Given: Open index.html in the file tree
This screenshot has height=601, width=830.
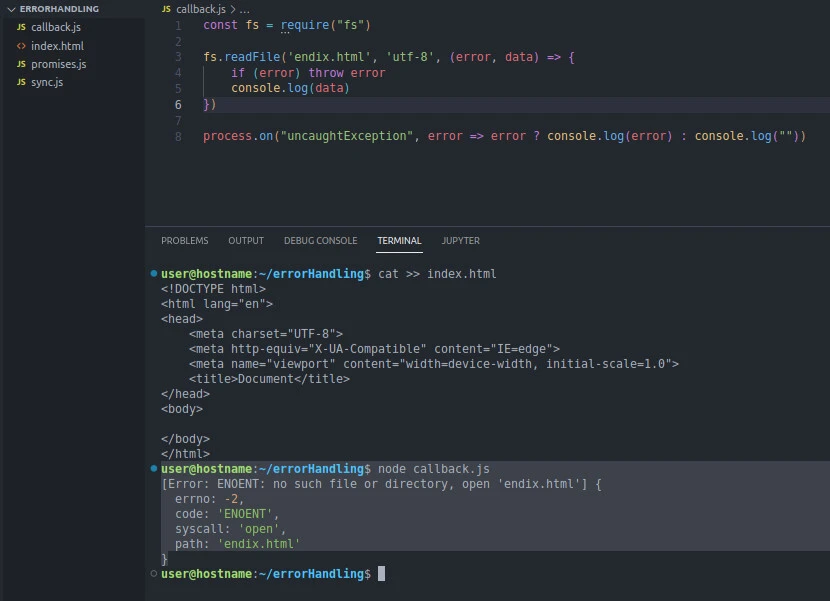Looking at the screenshot, I should (x=57, y=46).
